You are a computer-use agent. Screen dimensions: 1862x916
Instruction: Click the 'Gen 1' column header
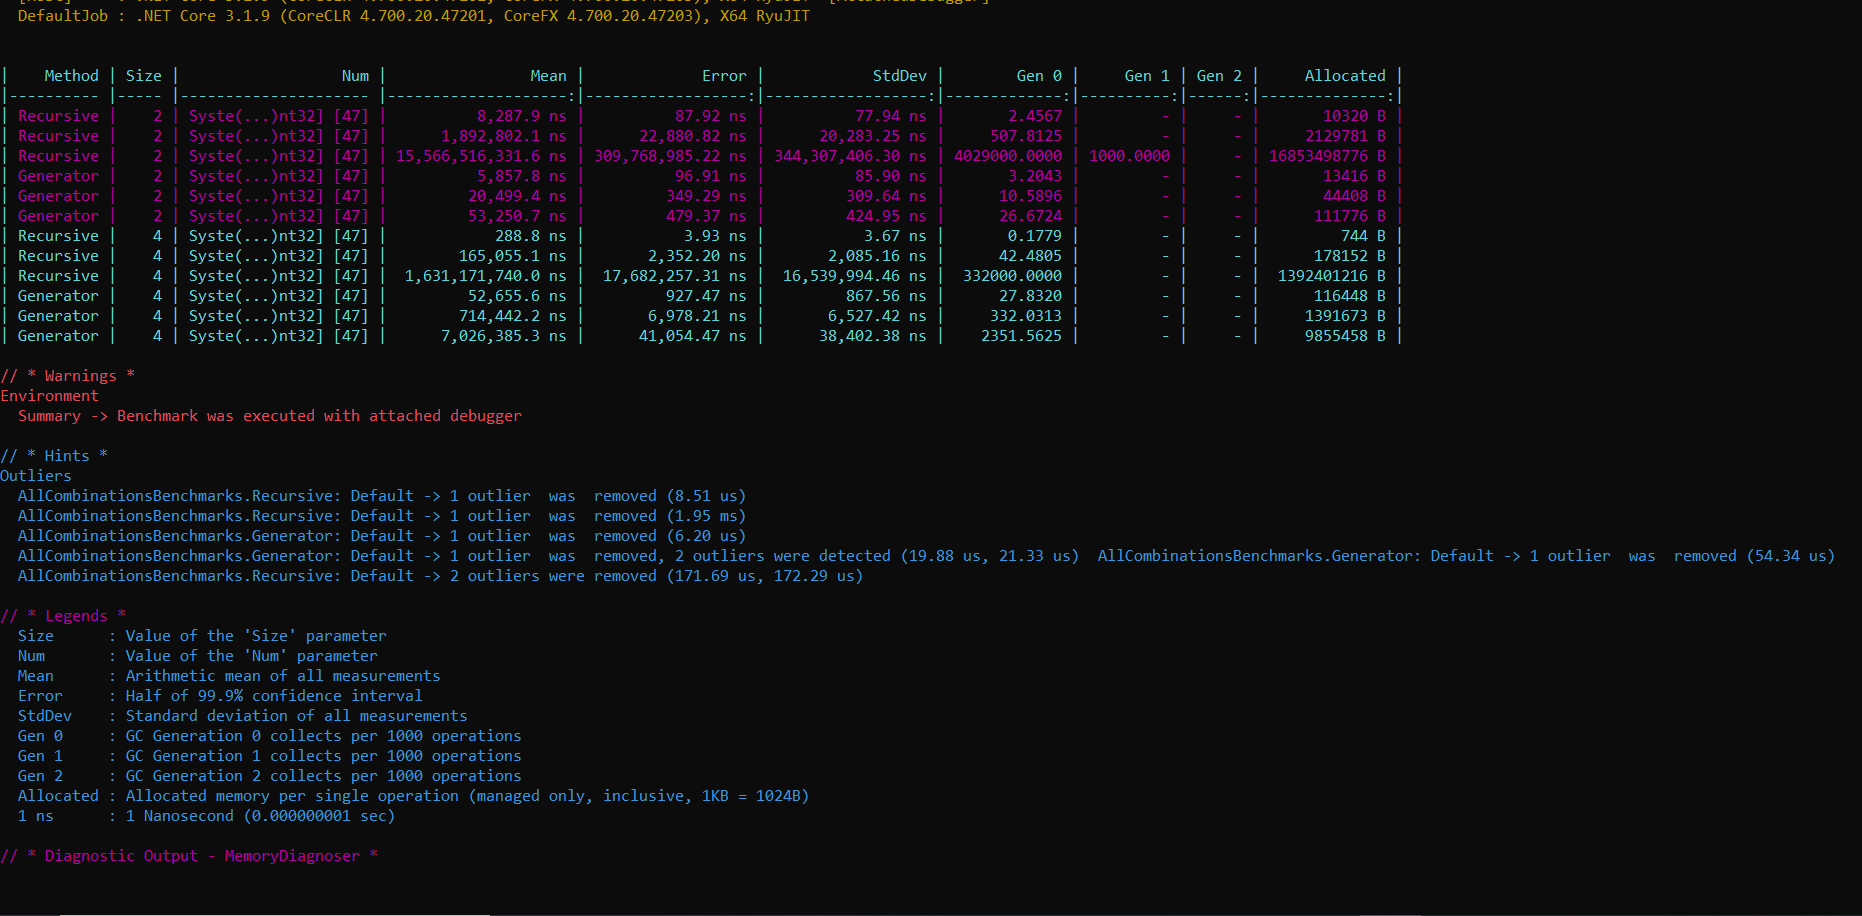coord(1147,76)
